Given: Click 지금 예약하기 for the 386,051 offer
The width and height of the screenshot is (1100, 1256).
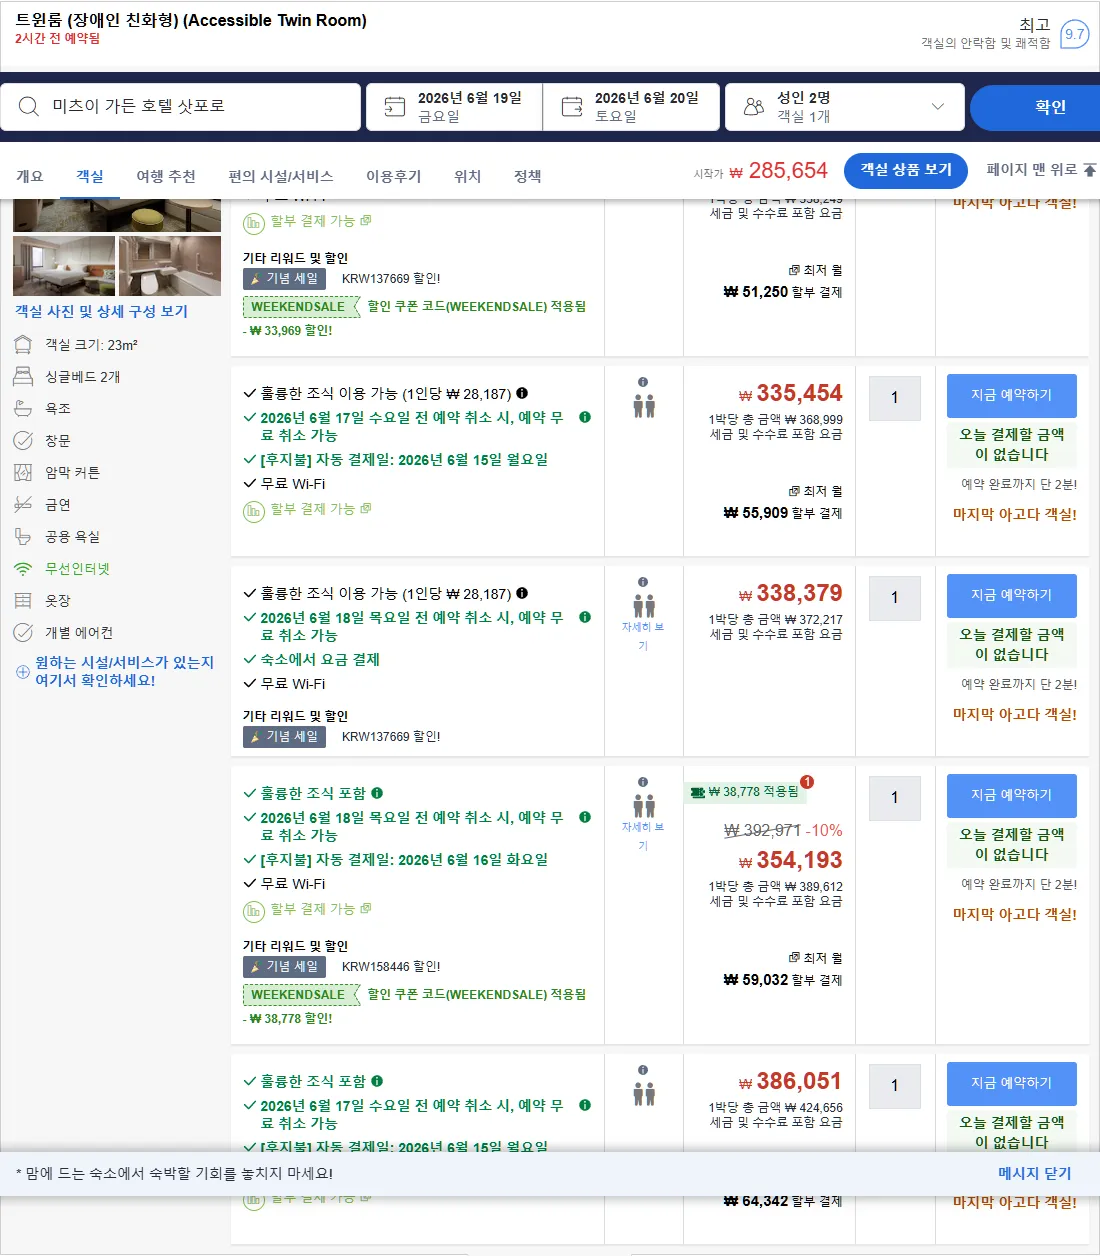Looking at the screenshot, I should [x=1012, y=1083].
